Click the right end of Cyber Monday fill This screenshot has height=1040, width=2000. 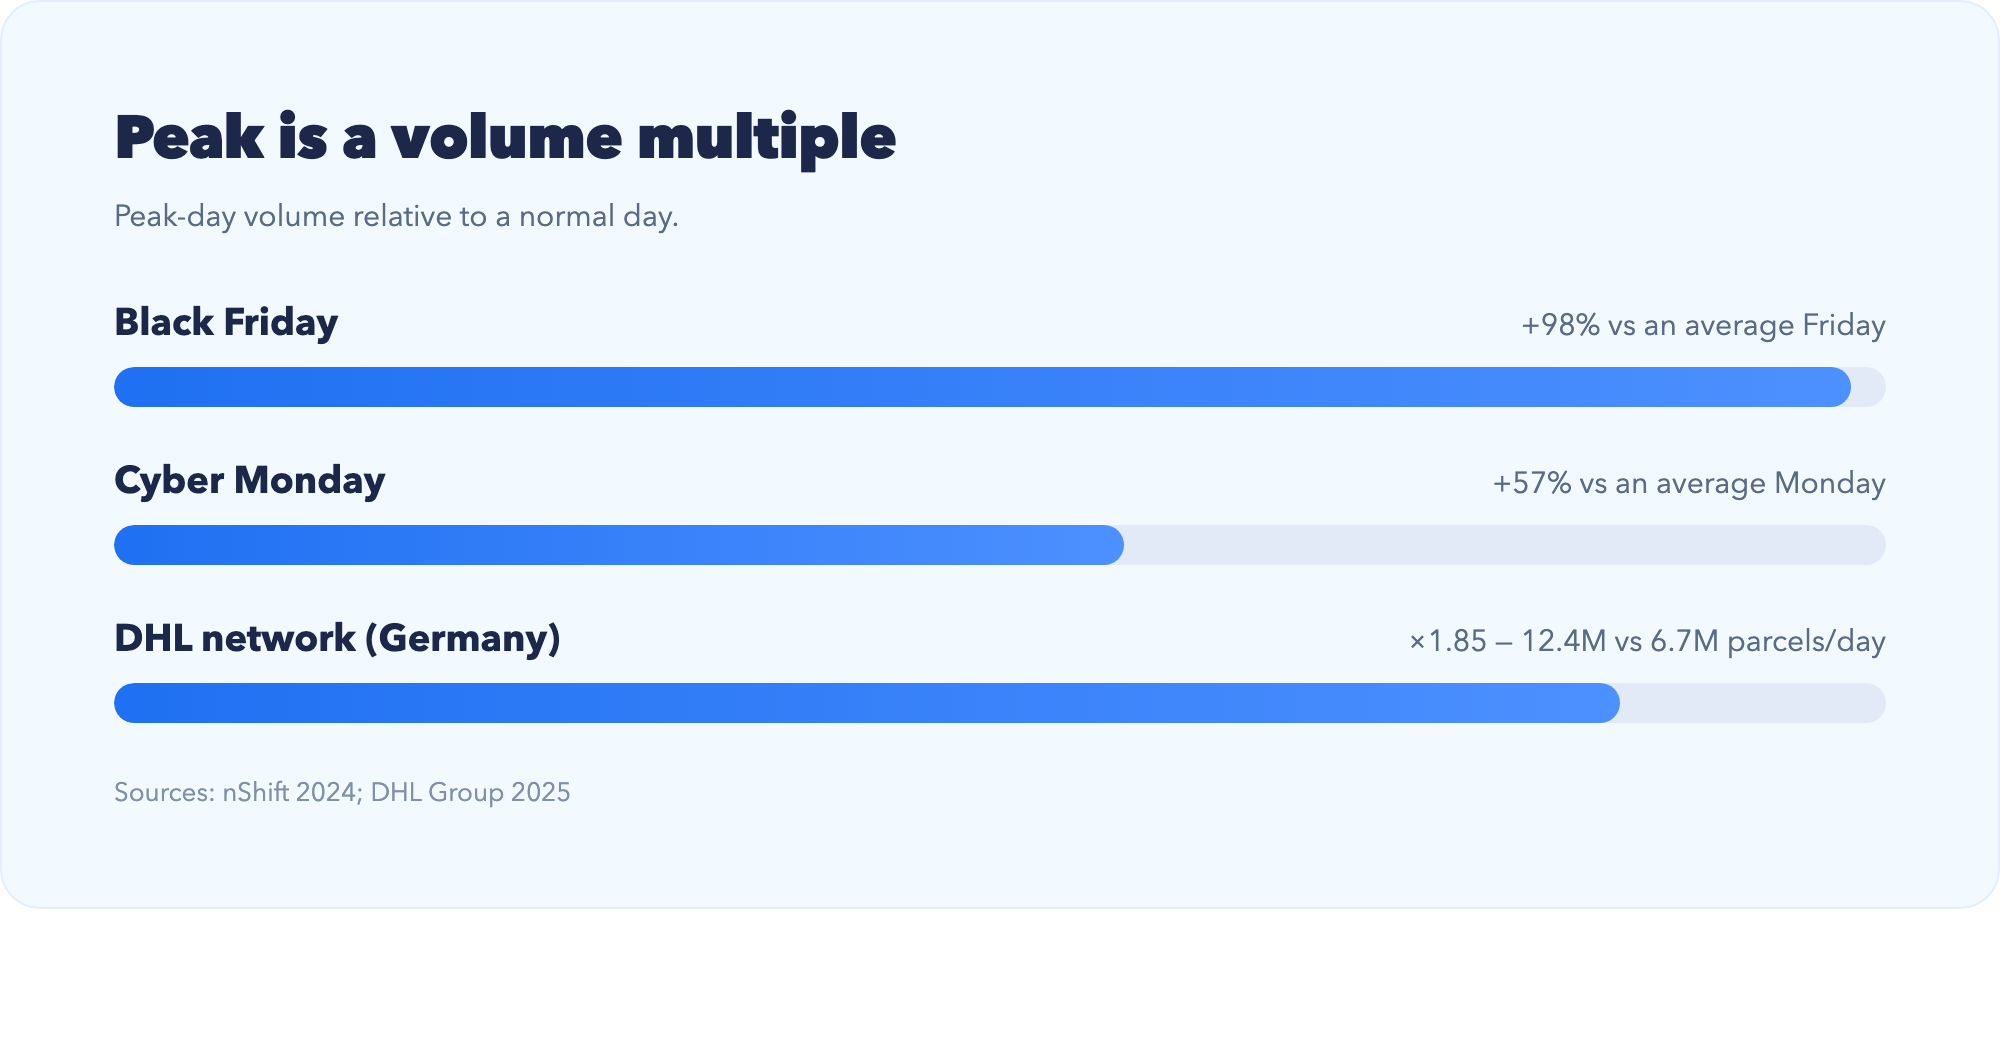(x=1112, y=545)
